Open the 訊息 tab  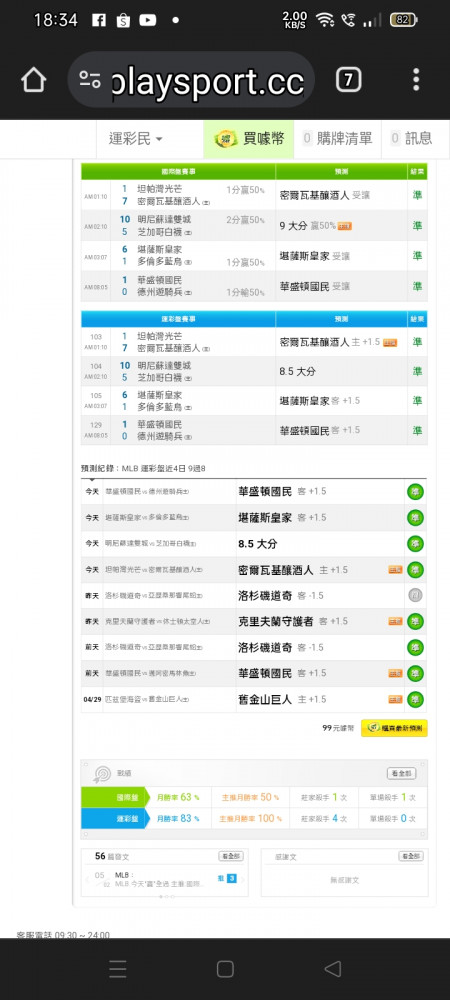point(411,138)
